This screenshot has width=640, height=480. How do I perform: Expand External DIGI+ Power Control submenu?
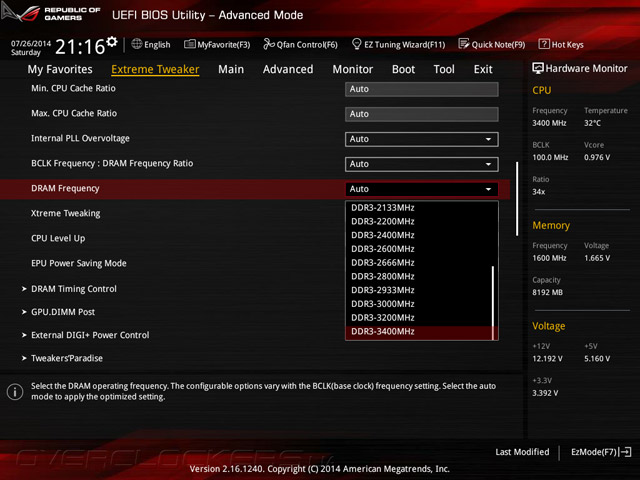click(x=86, y=335)
